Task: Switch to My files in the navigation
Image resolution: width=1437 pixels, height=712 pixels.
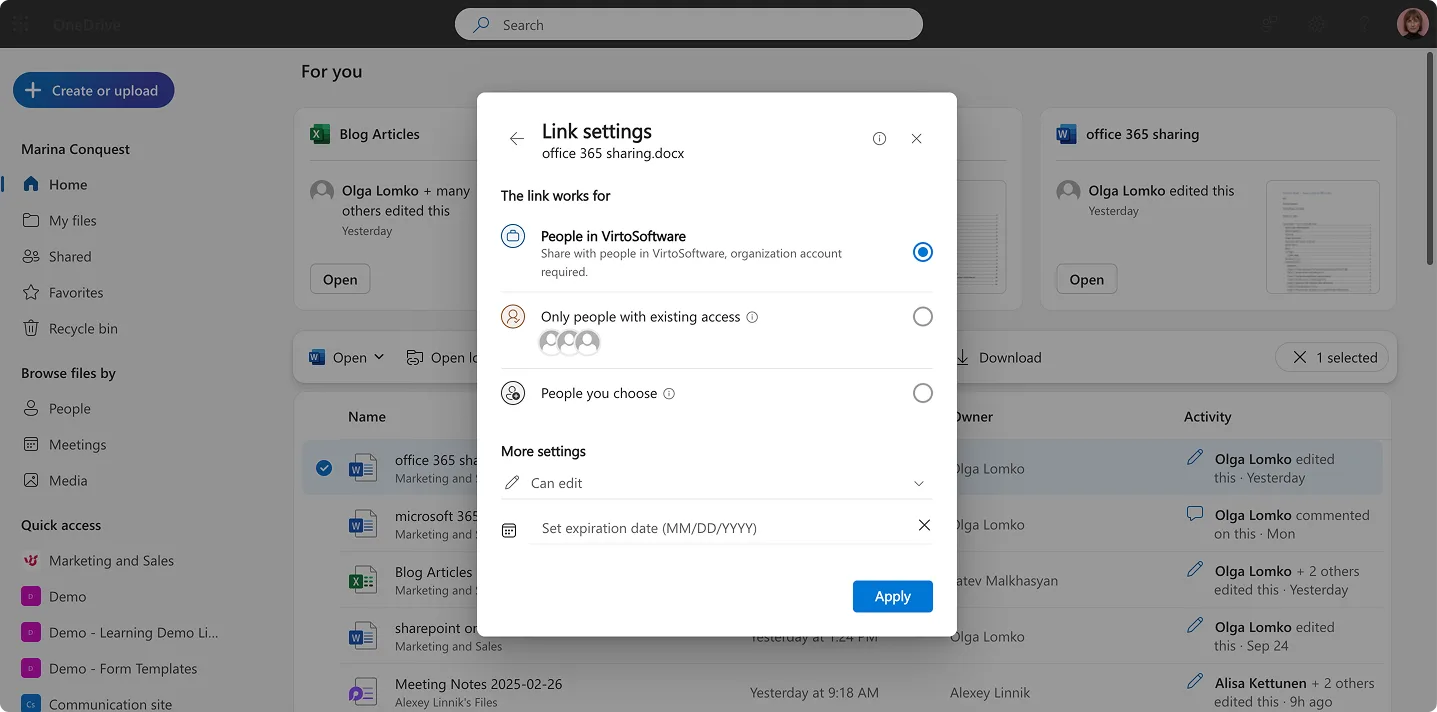Action: [x=73, y=220]
